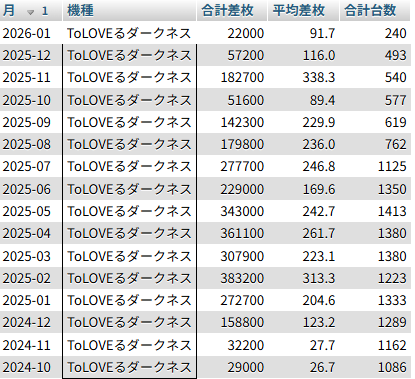Select the 762 unit count cell
Screen dimensions: 415x379
pos(375,144)
